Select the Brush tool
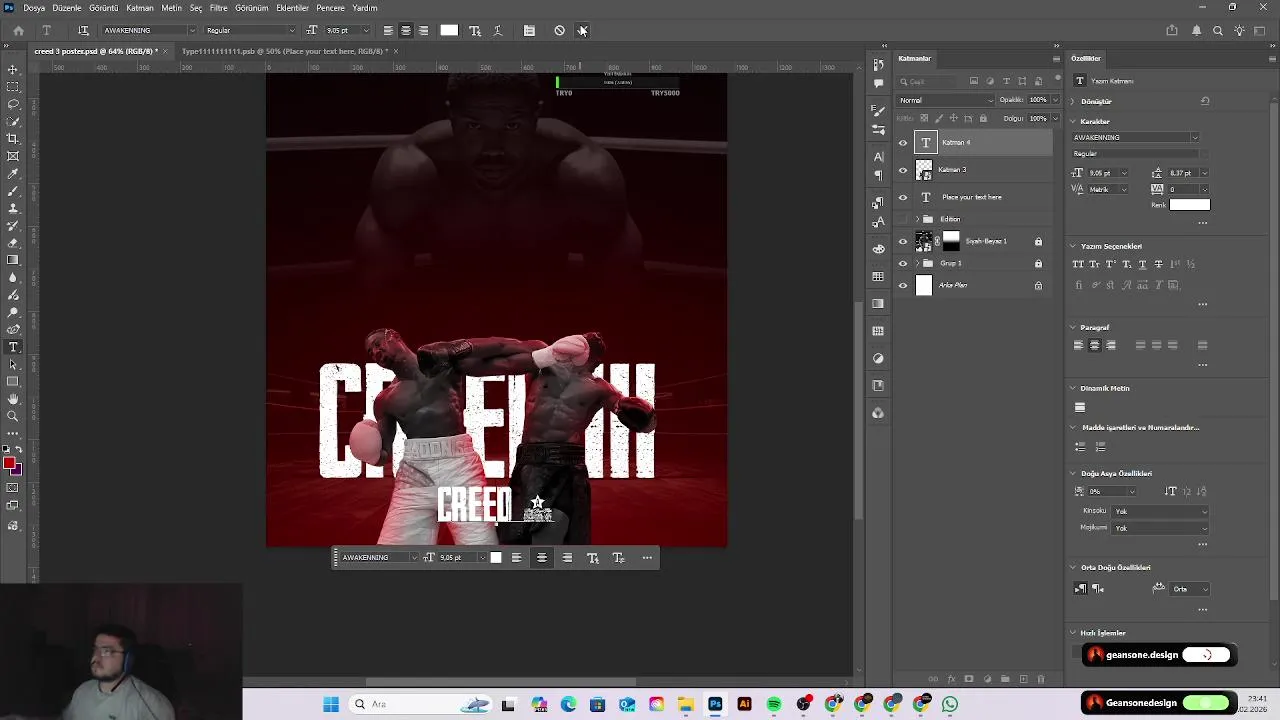Screen dimensions: 1280x720 click(x=13, y=191)
